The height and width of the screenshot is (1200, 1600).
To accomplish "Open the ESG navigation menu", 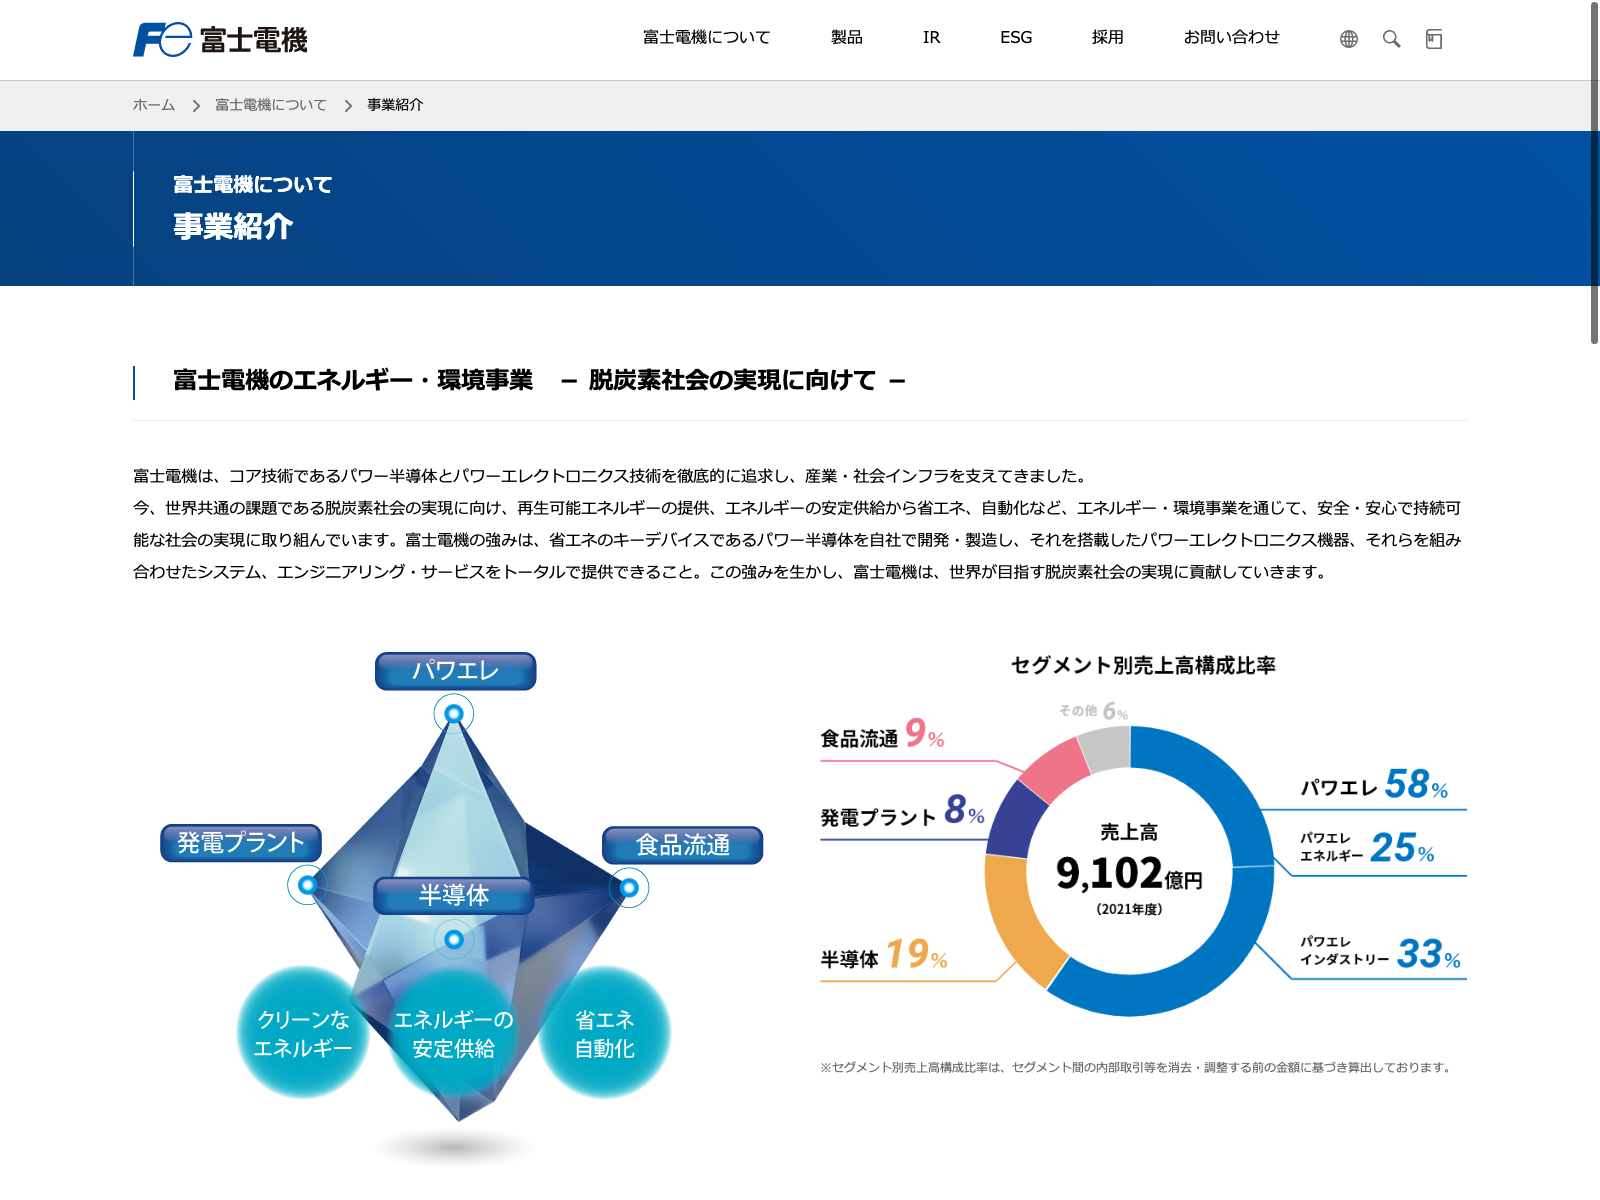I will (x=1016, y=38).
